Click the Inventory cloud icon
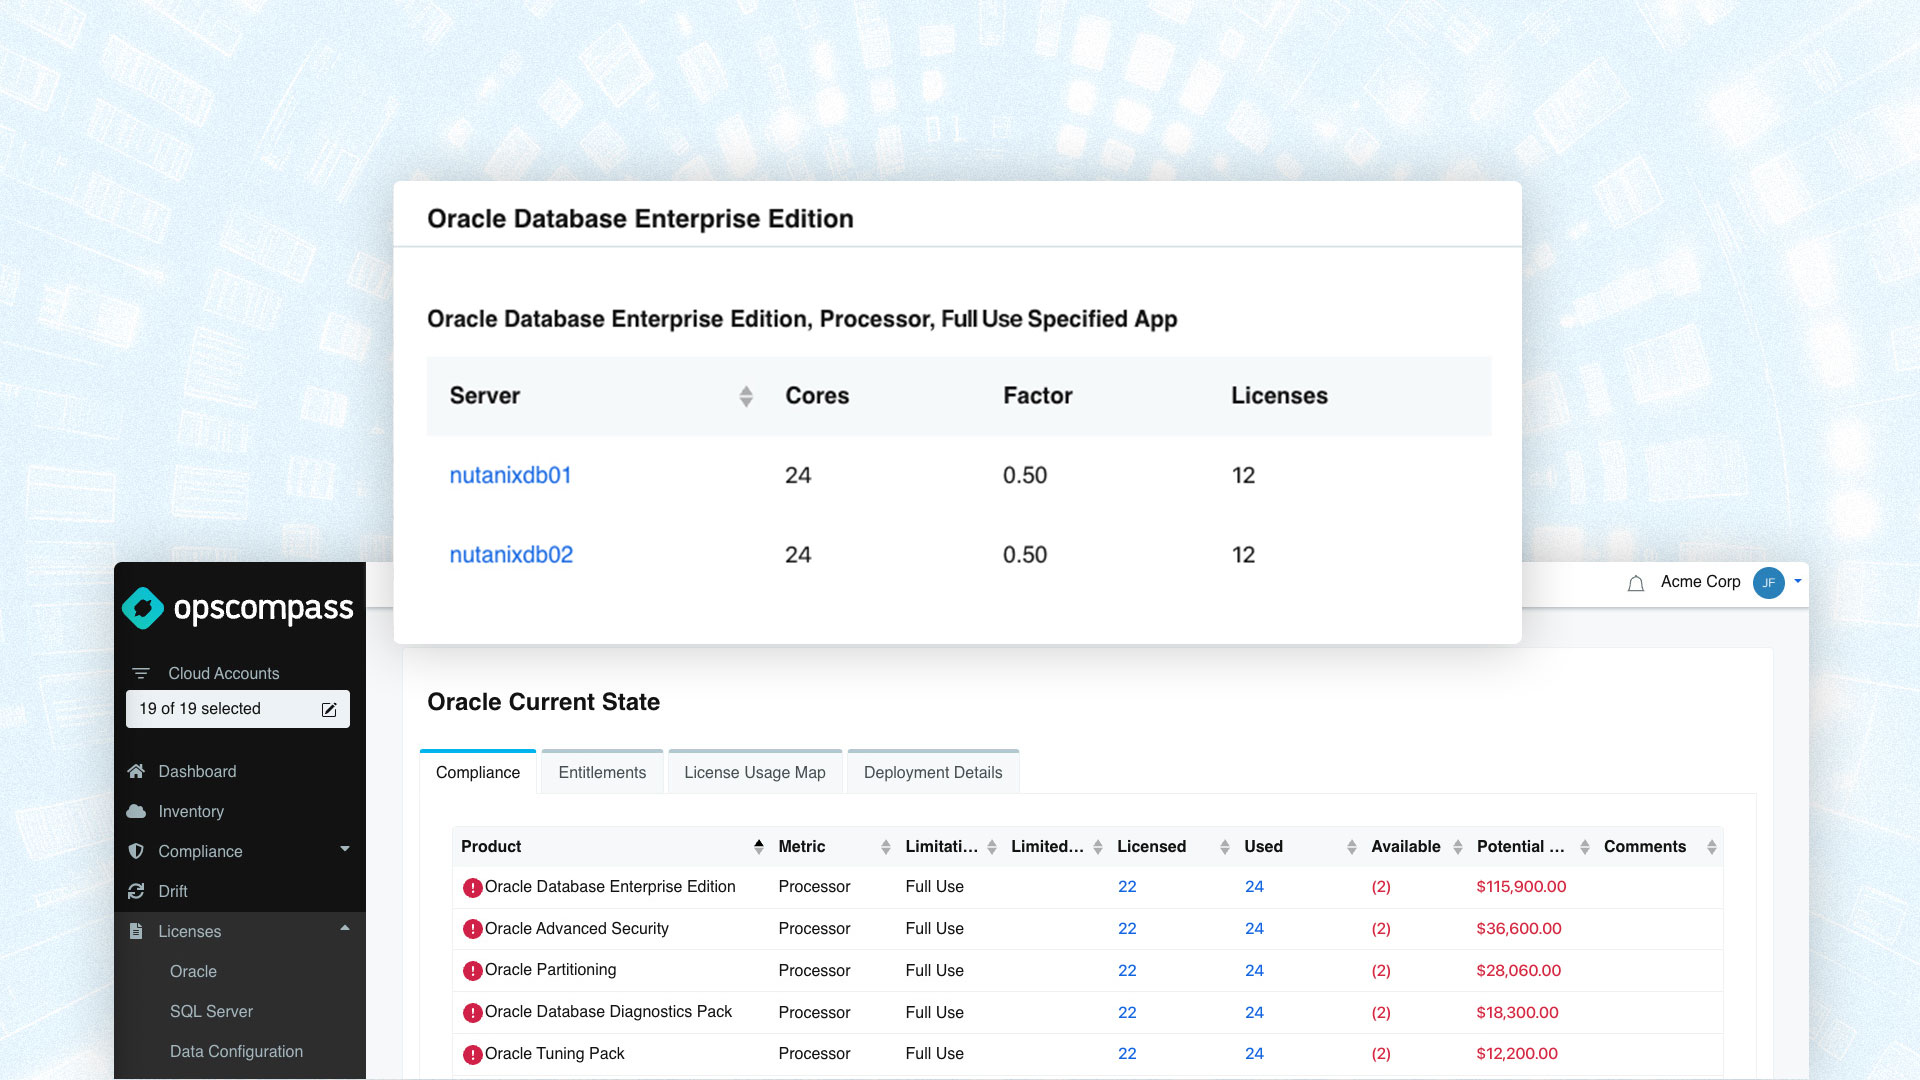The image size is (1920, 1080). click(x=137, y=811)
